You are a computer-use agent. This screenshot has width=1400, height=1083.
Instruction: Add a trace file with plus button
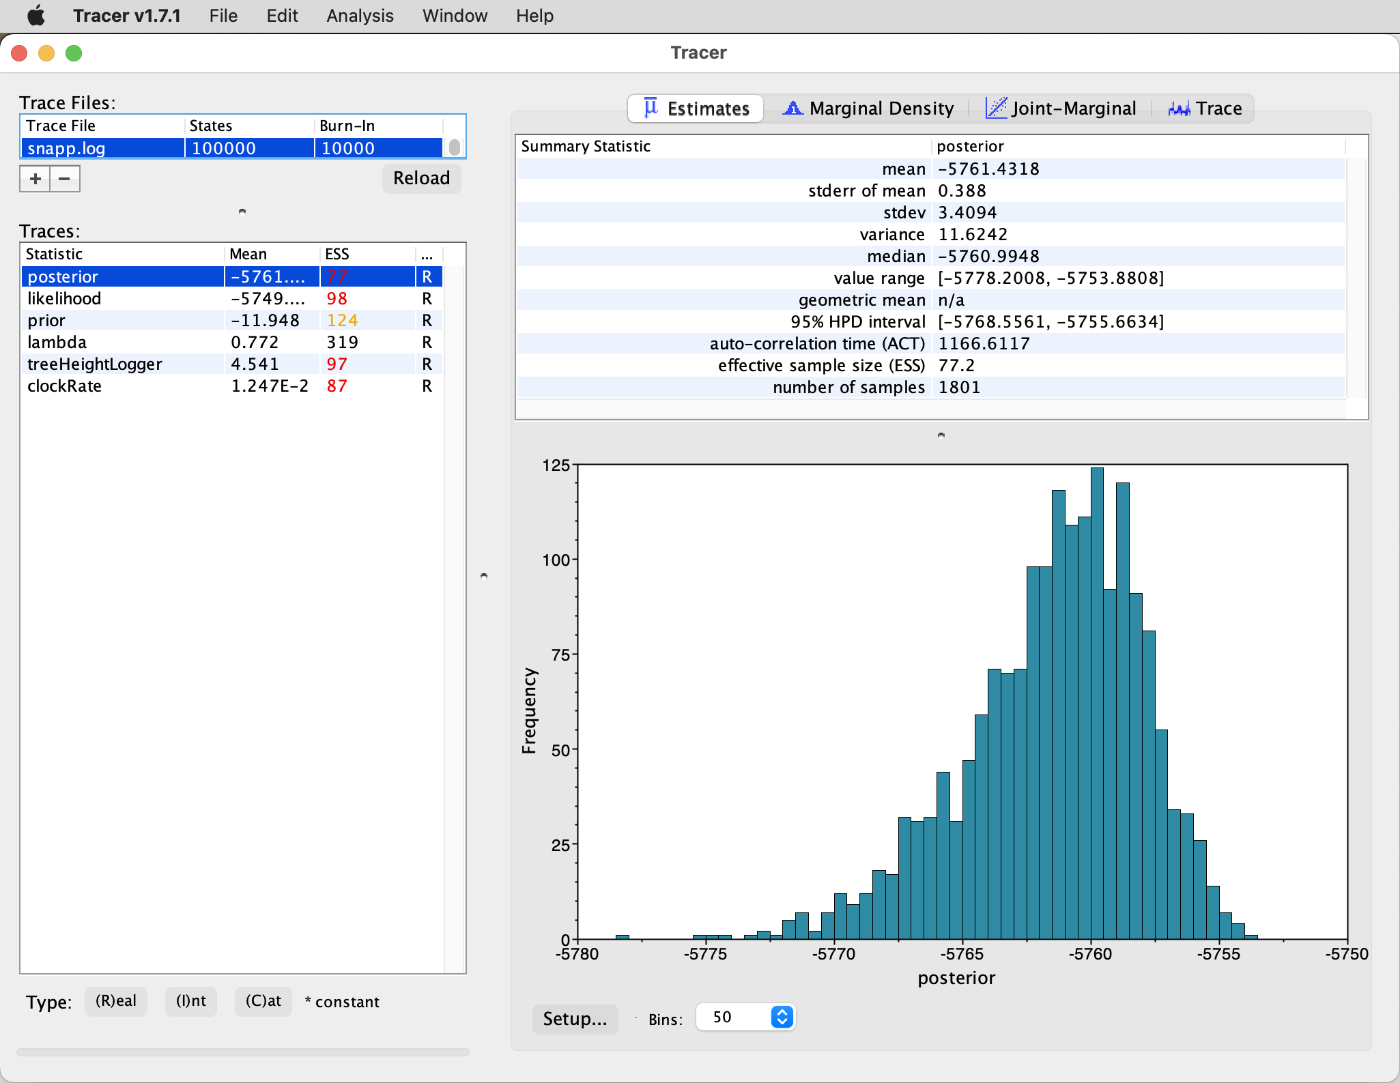(35, 179)
